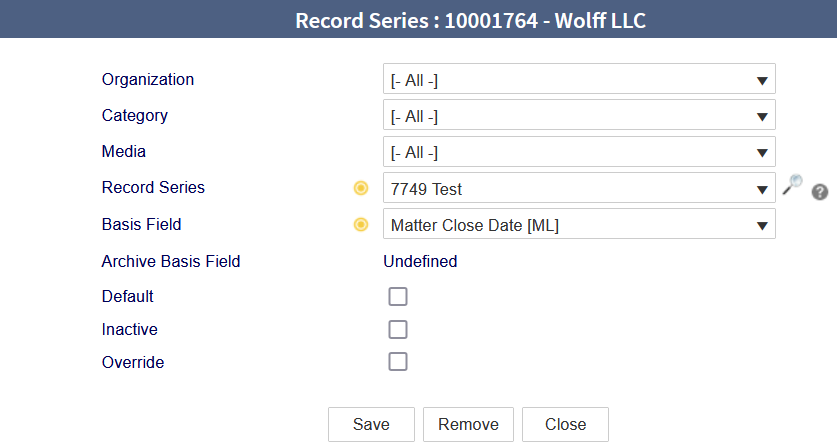Expand the Record Series dropdown showing 7749 Test
This screenshot has height=443, width=837.
coord(579,188)
